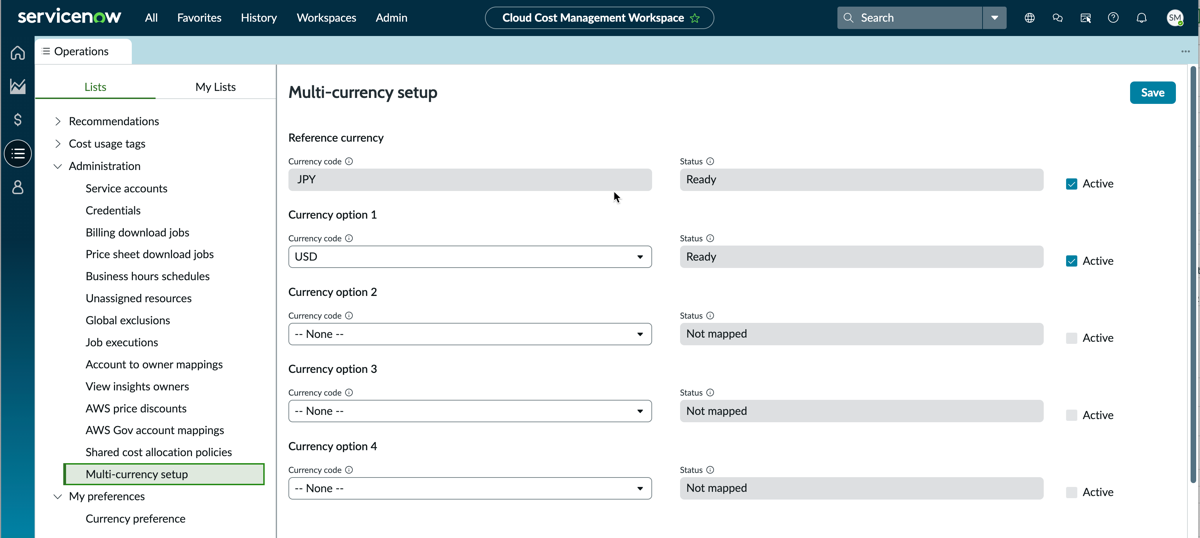Open Currency preference item
The width and height of the screenshot is (1200, 538).
pos(135,519)
